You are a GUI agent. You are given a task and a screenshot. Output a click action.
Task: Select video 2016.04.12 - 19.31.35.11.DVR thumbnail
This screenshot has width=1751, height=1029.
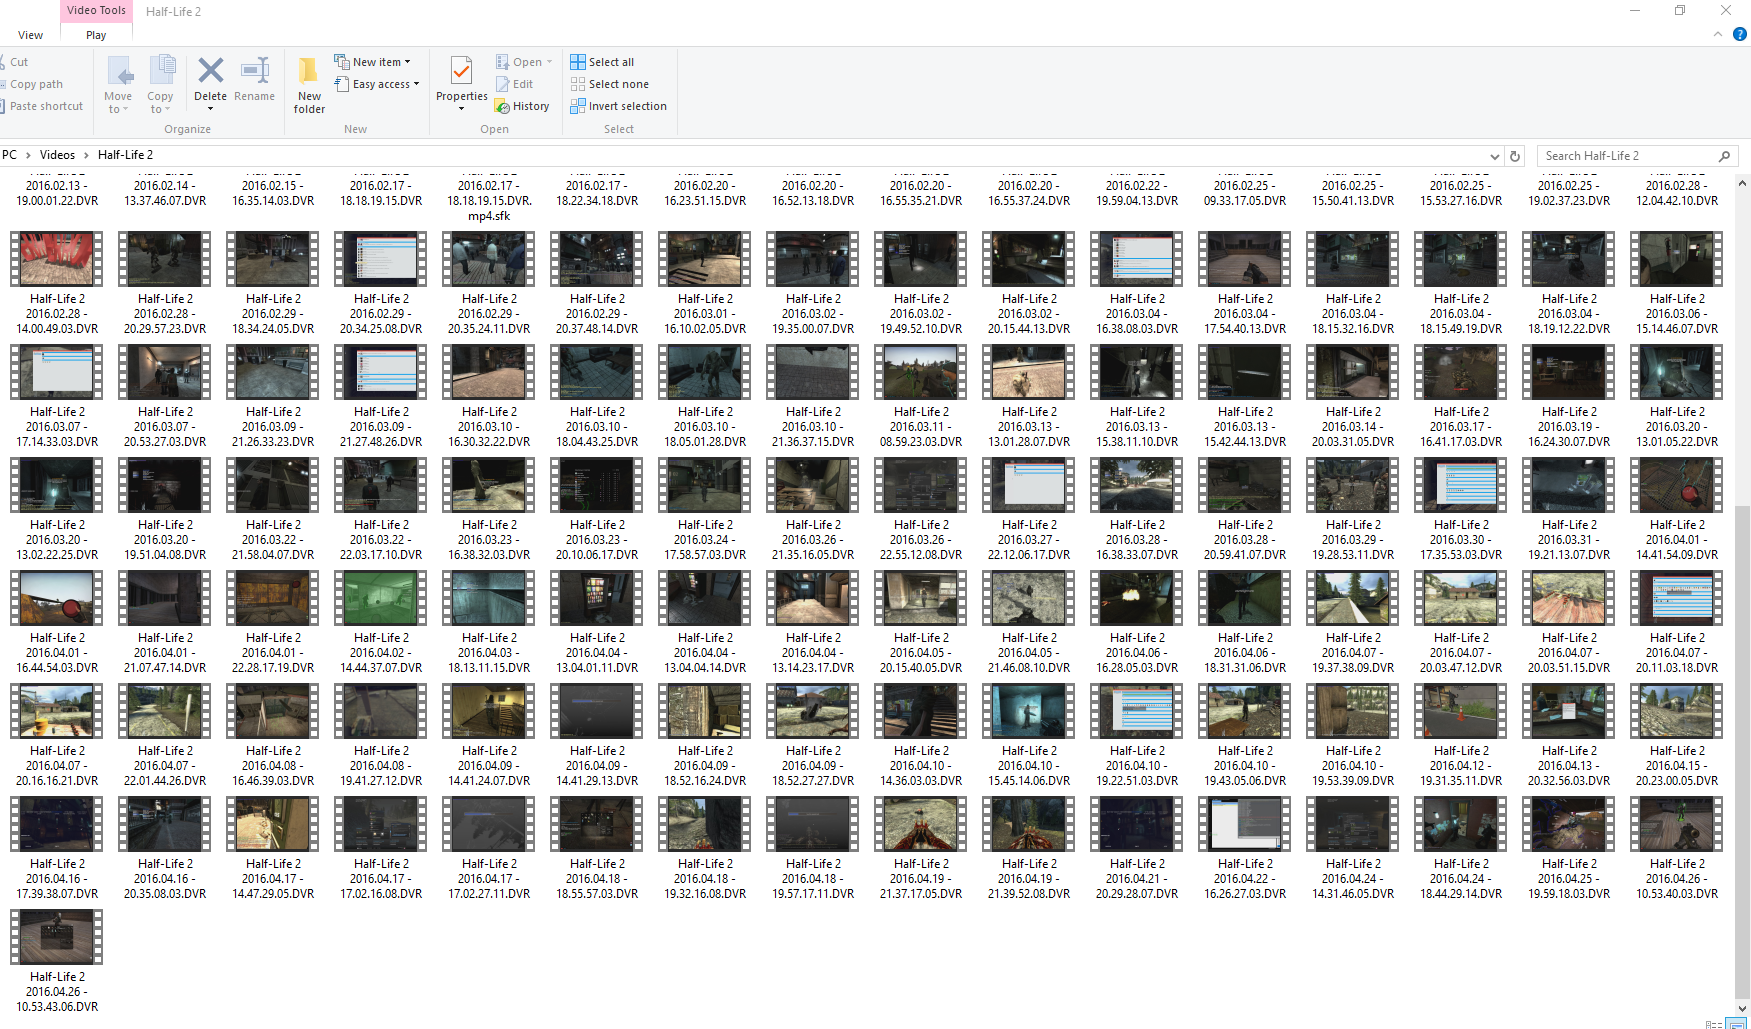point(1461,711)
